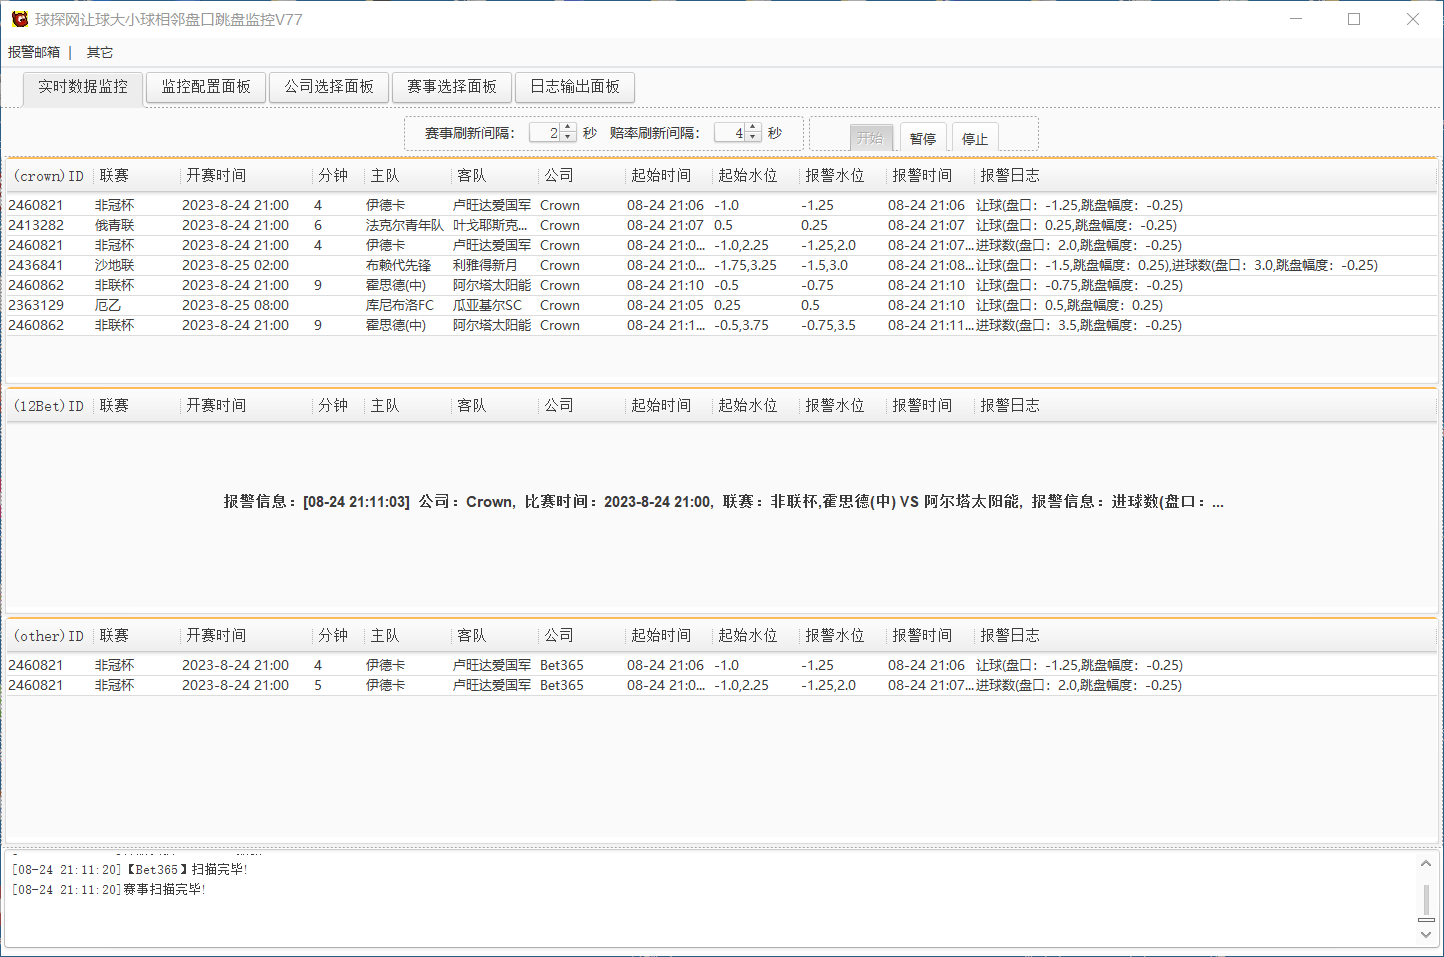Click log line 【Bet365】扫描完毕!
Image resolution: width=1444 pixels, height=957 pixels.
click(x=130, y=870)
